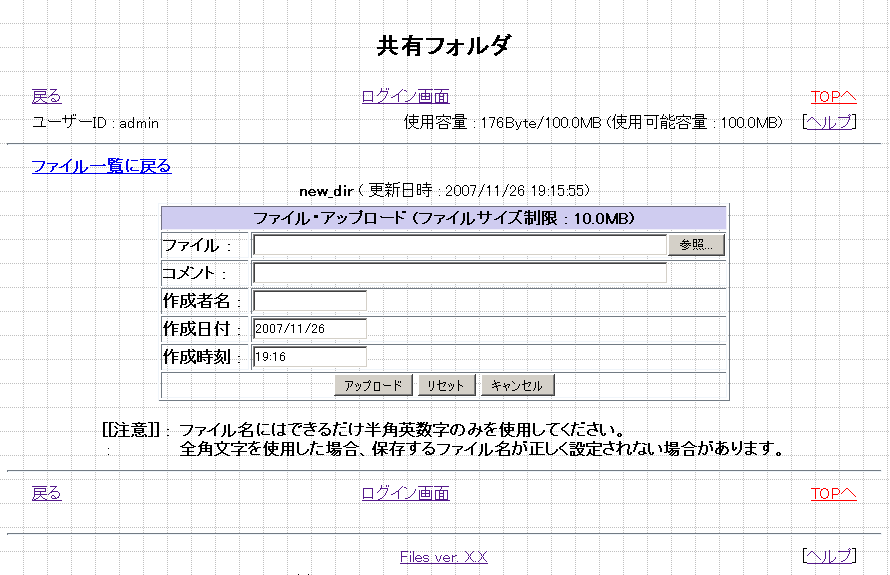Select the 作成者名 input box
This screenshot has width=890, height=575.
310,301
